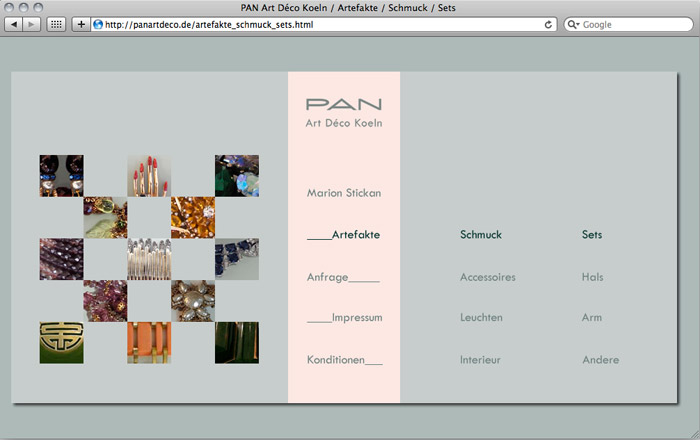Open the Anfrage menu item
This screenshot has height=440, width=700.
(x=343, y=277)
